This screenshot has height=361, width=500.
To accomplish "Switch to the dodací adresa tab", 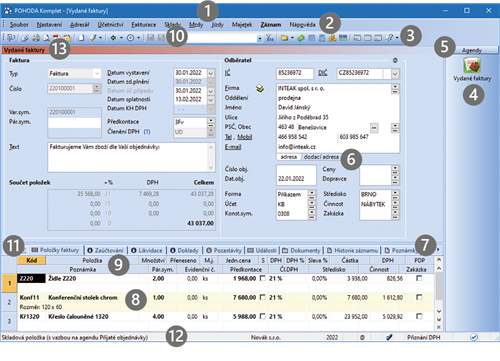I will 321,157.
